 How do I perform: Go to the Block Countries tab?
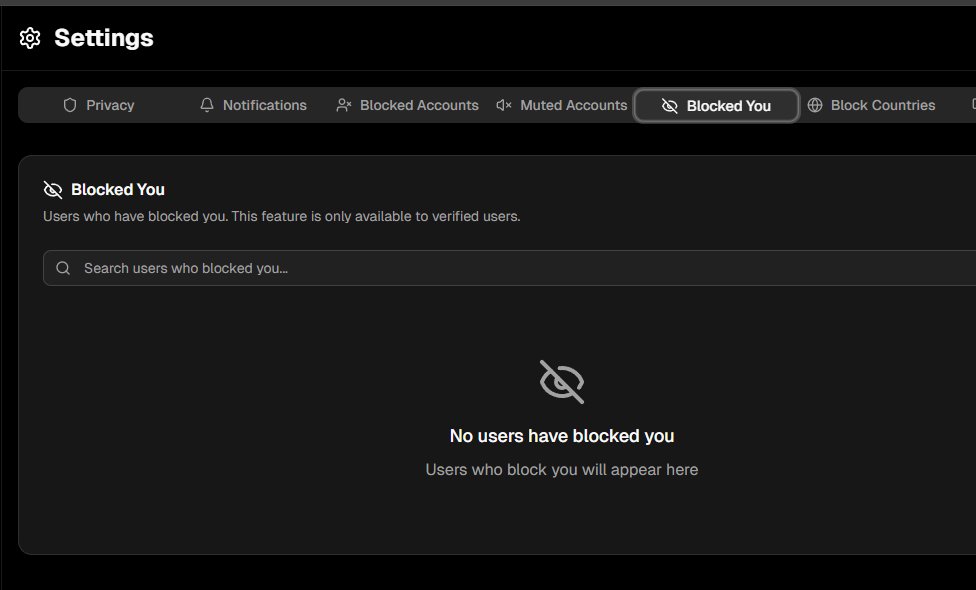tap(871, 105)
